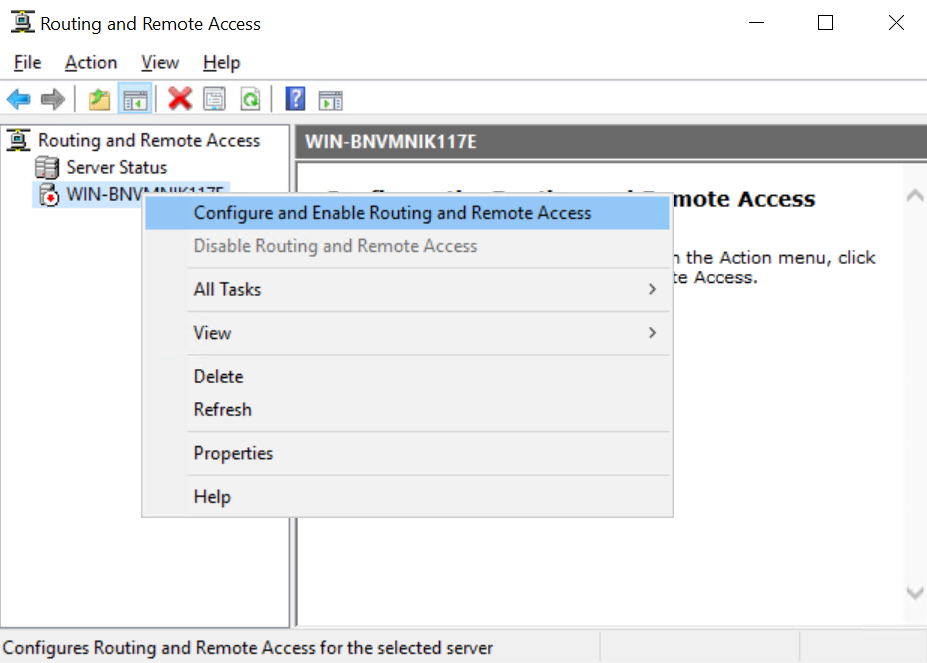
Task: Open the Action menu
Action: [x=91, y=63]
